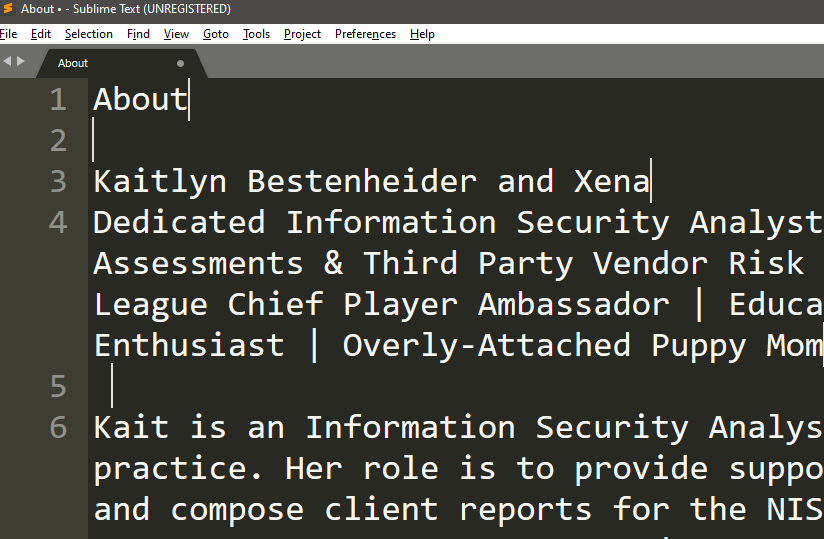Open the Selection menu
This screenshot has width=824, height=539.
(89, 34)
